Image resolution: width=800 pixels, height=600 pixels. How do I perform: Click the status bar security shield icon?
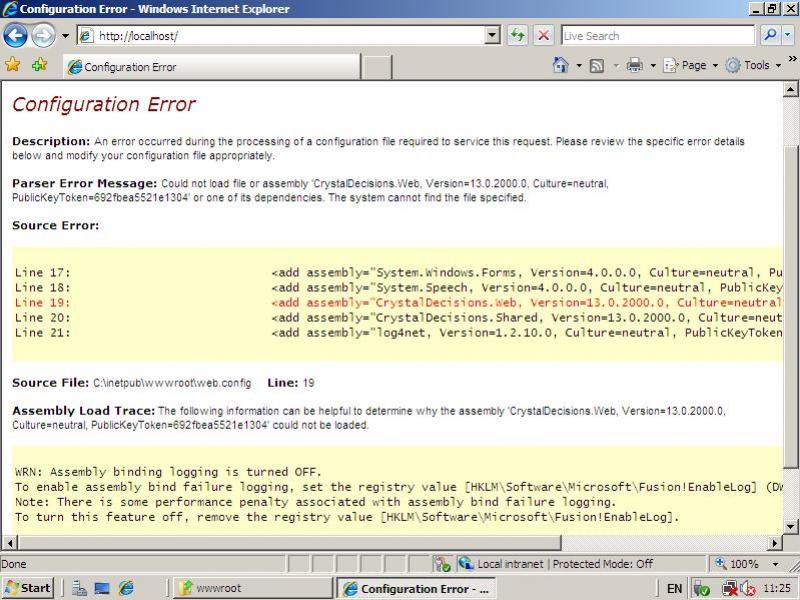coord(442,564)
